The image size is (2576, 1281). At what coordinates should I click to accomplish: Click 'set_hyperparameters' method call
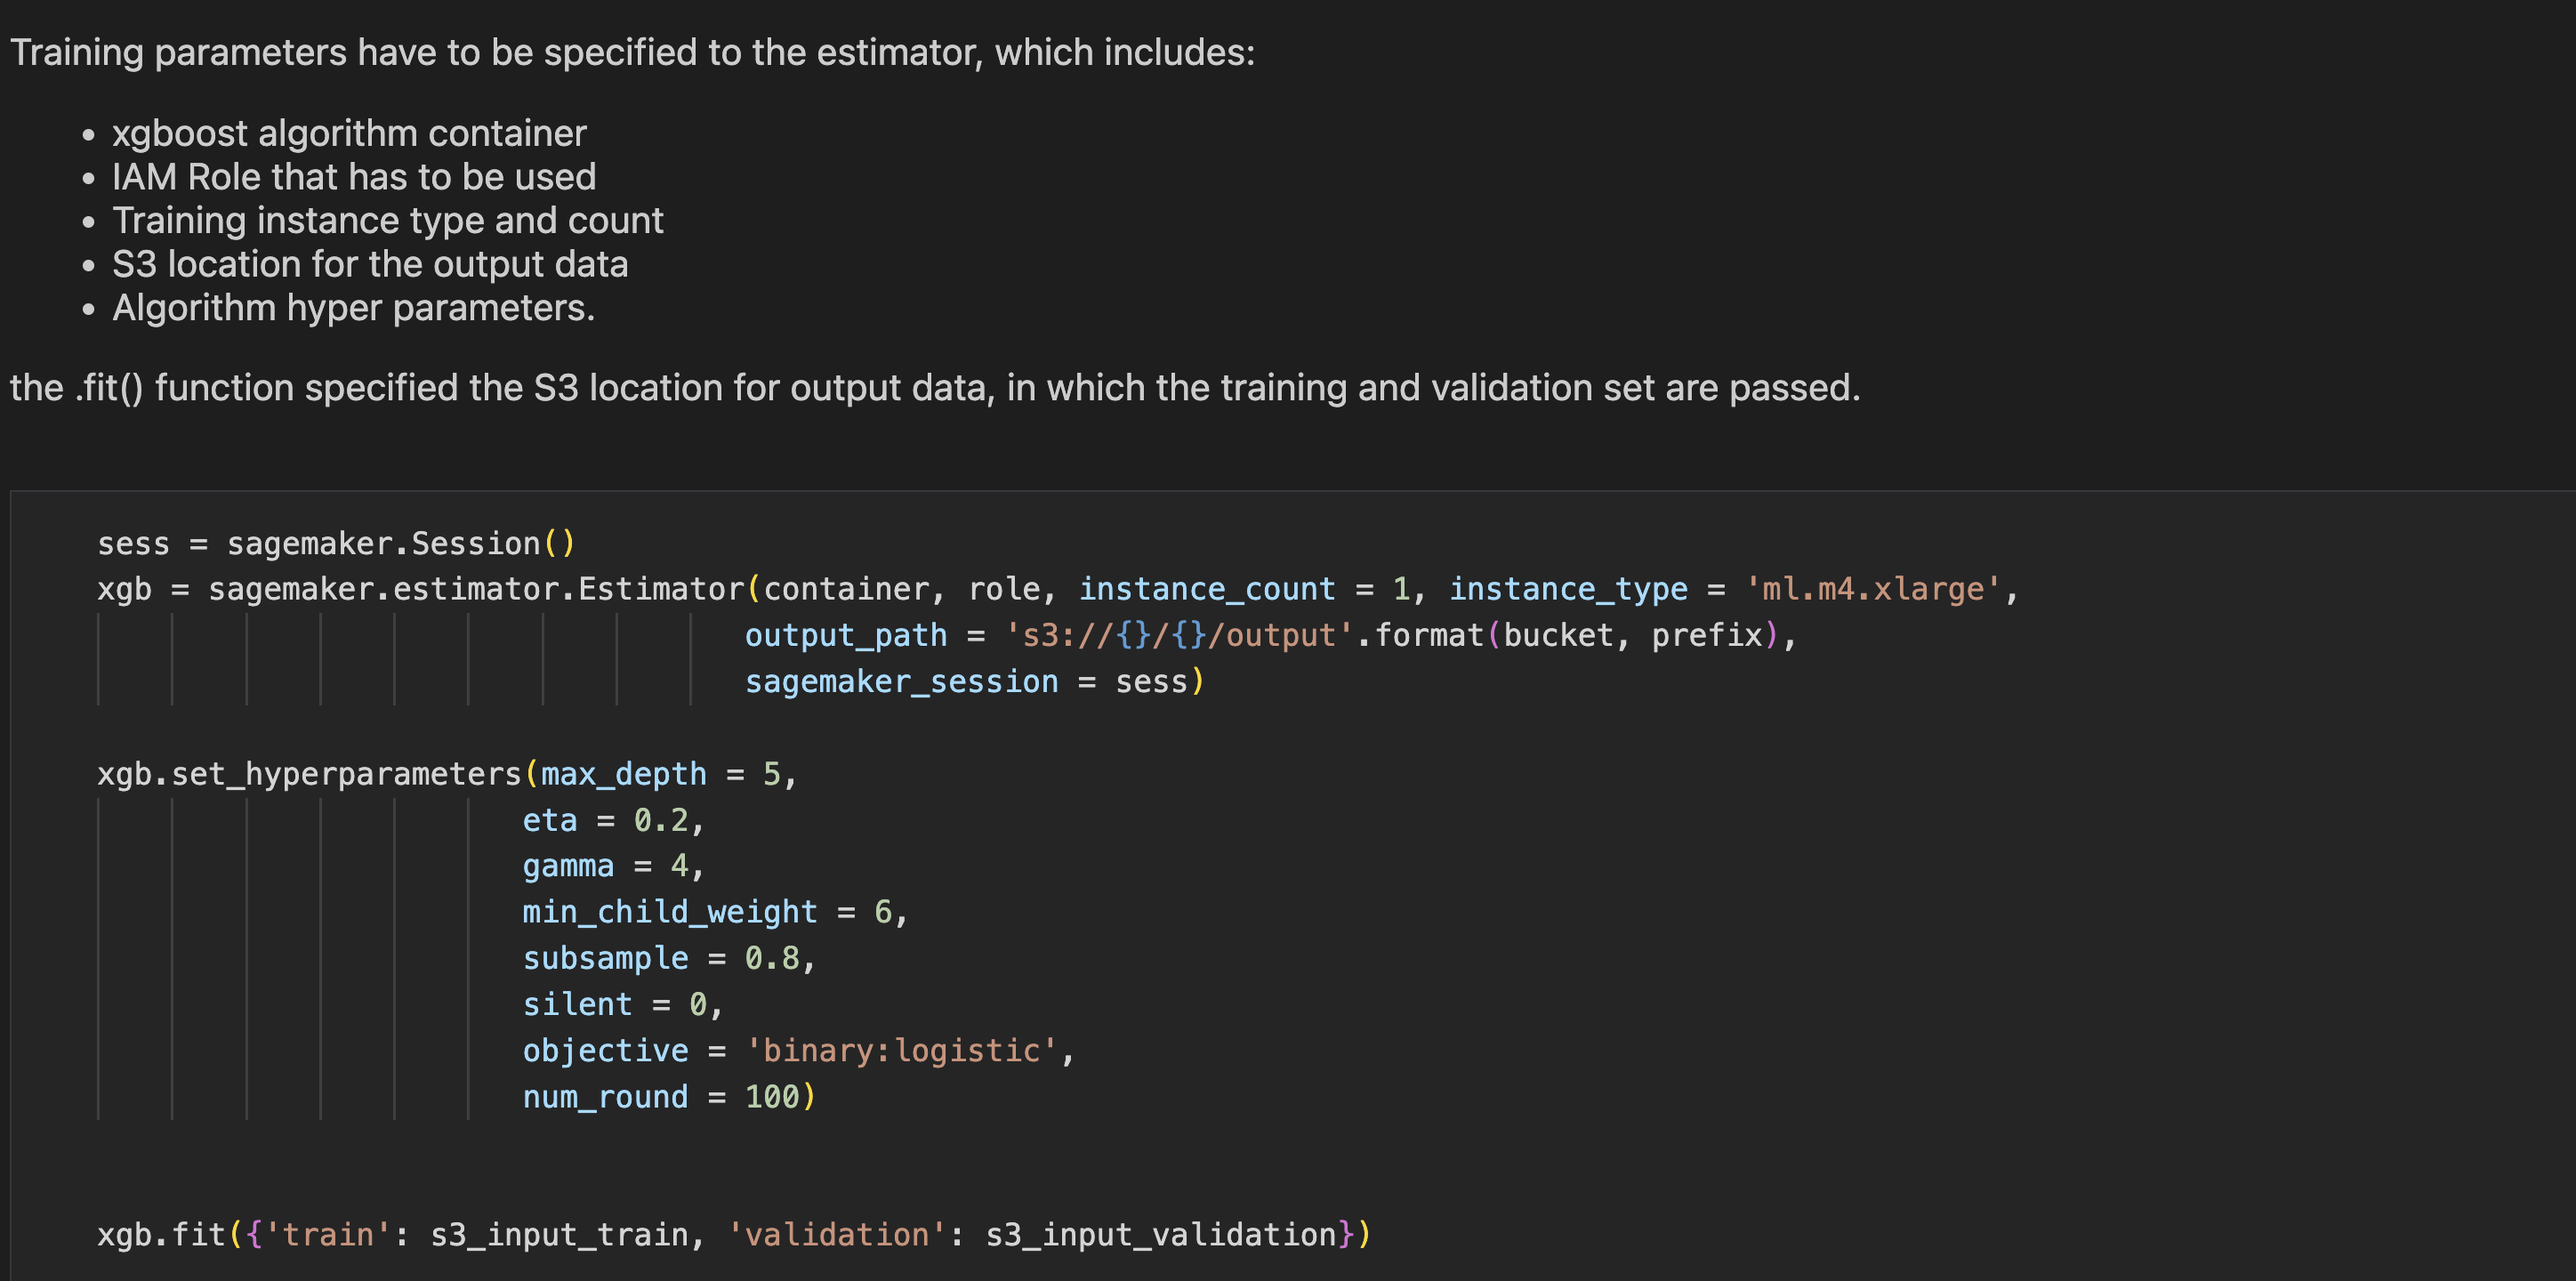tap(346, 774)
